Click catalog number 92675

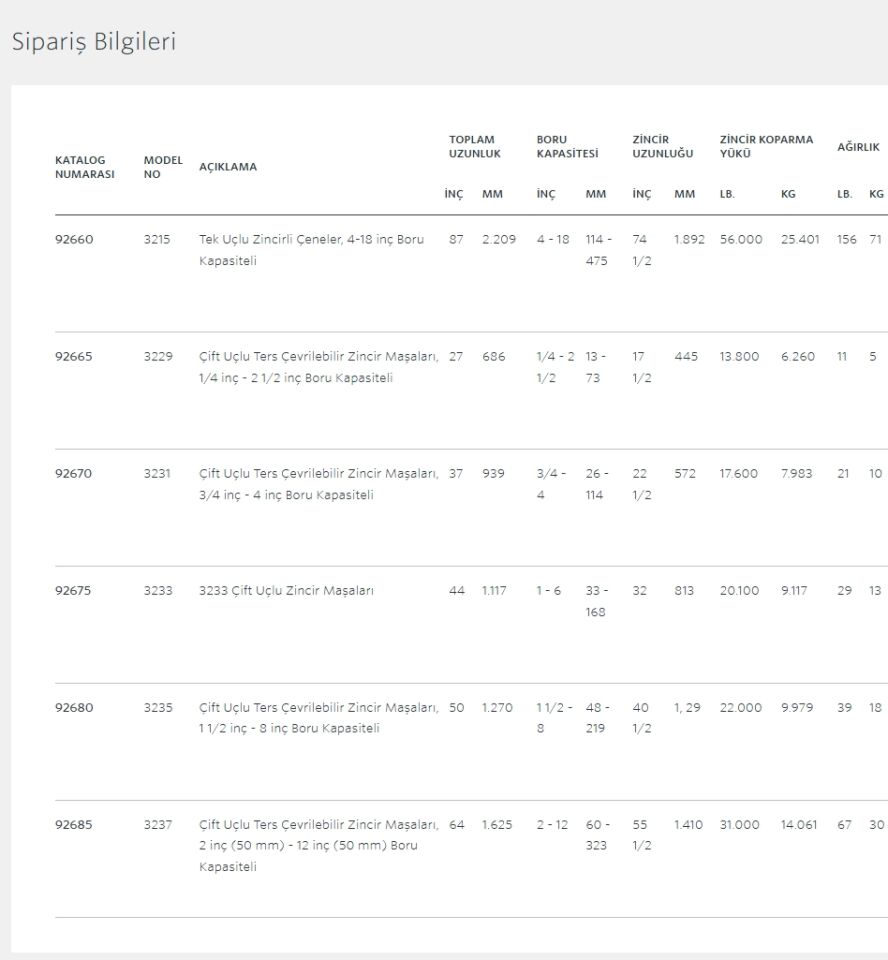[x=73, y=591]
